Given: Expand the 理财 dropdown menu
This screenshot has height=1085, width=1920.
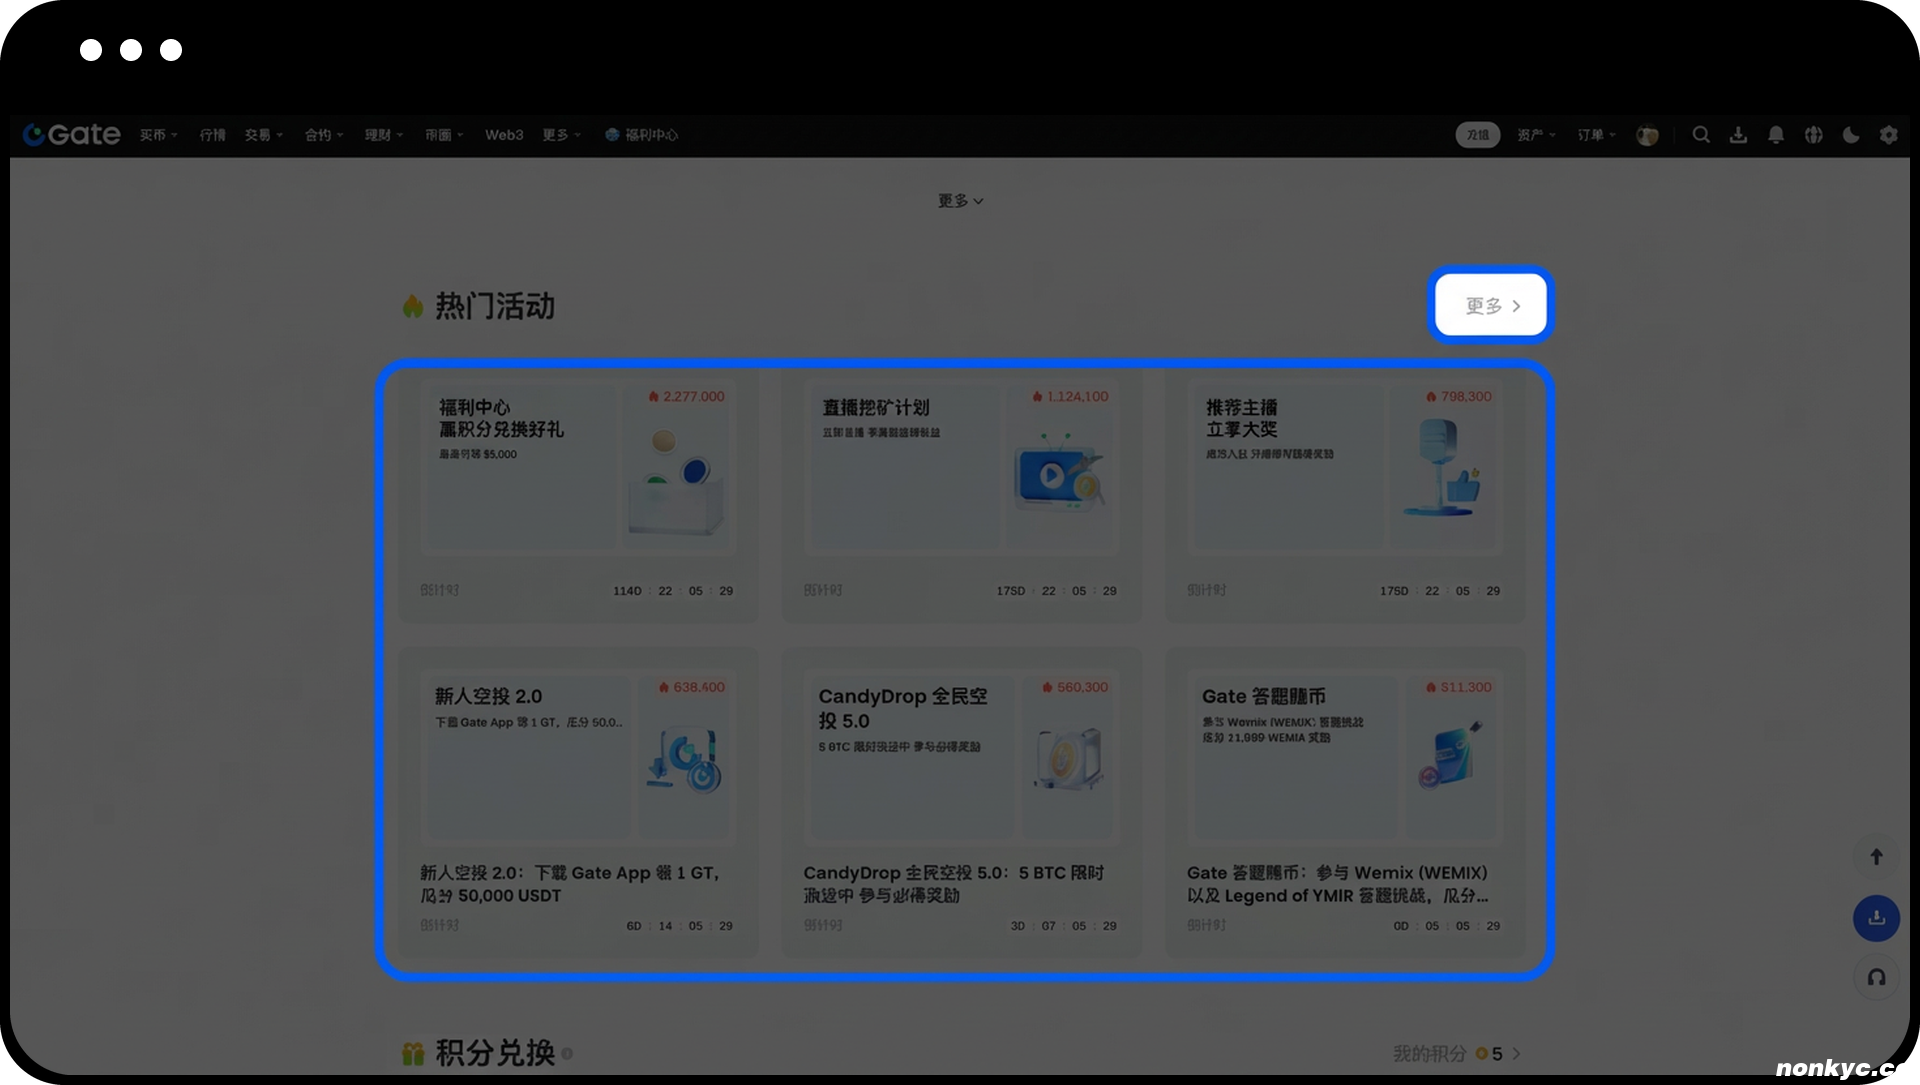Looking at the screenshot, I should tap(384, 135).
